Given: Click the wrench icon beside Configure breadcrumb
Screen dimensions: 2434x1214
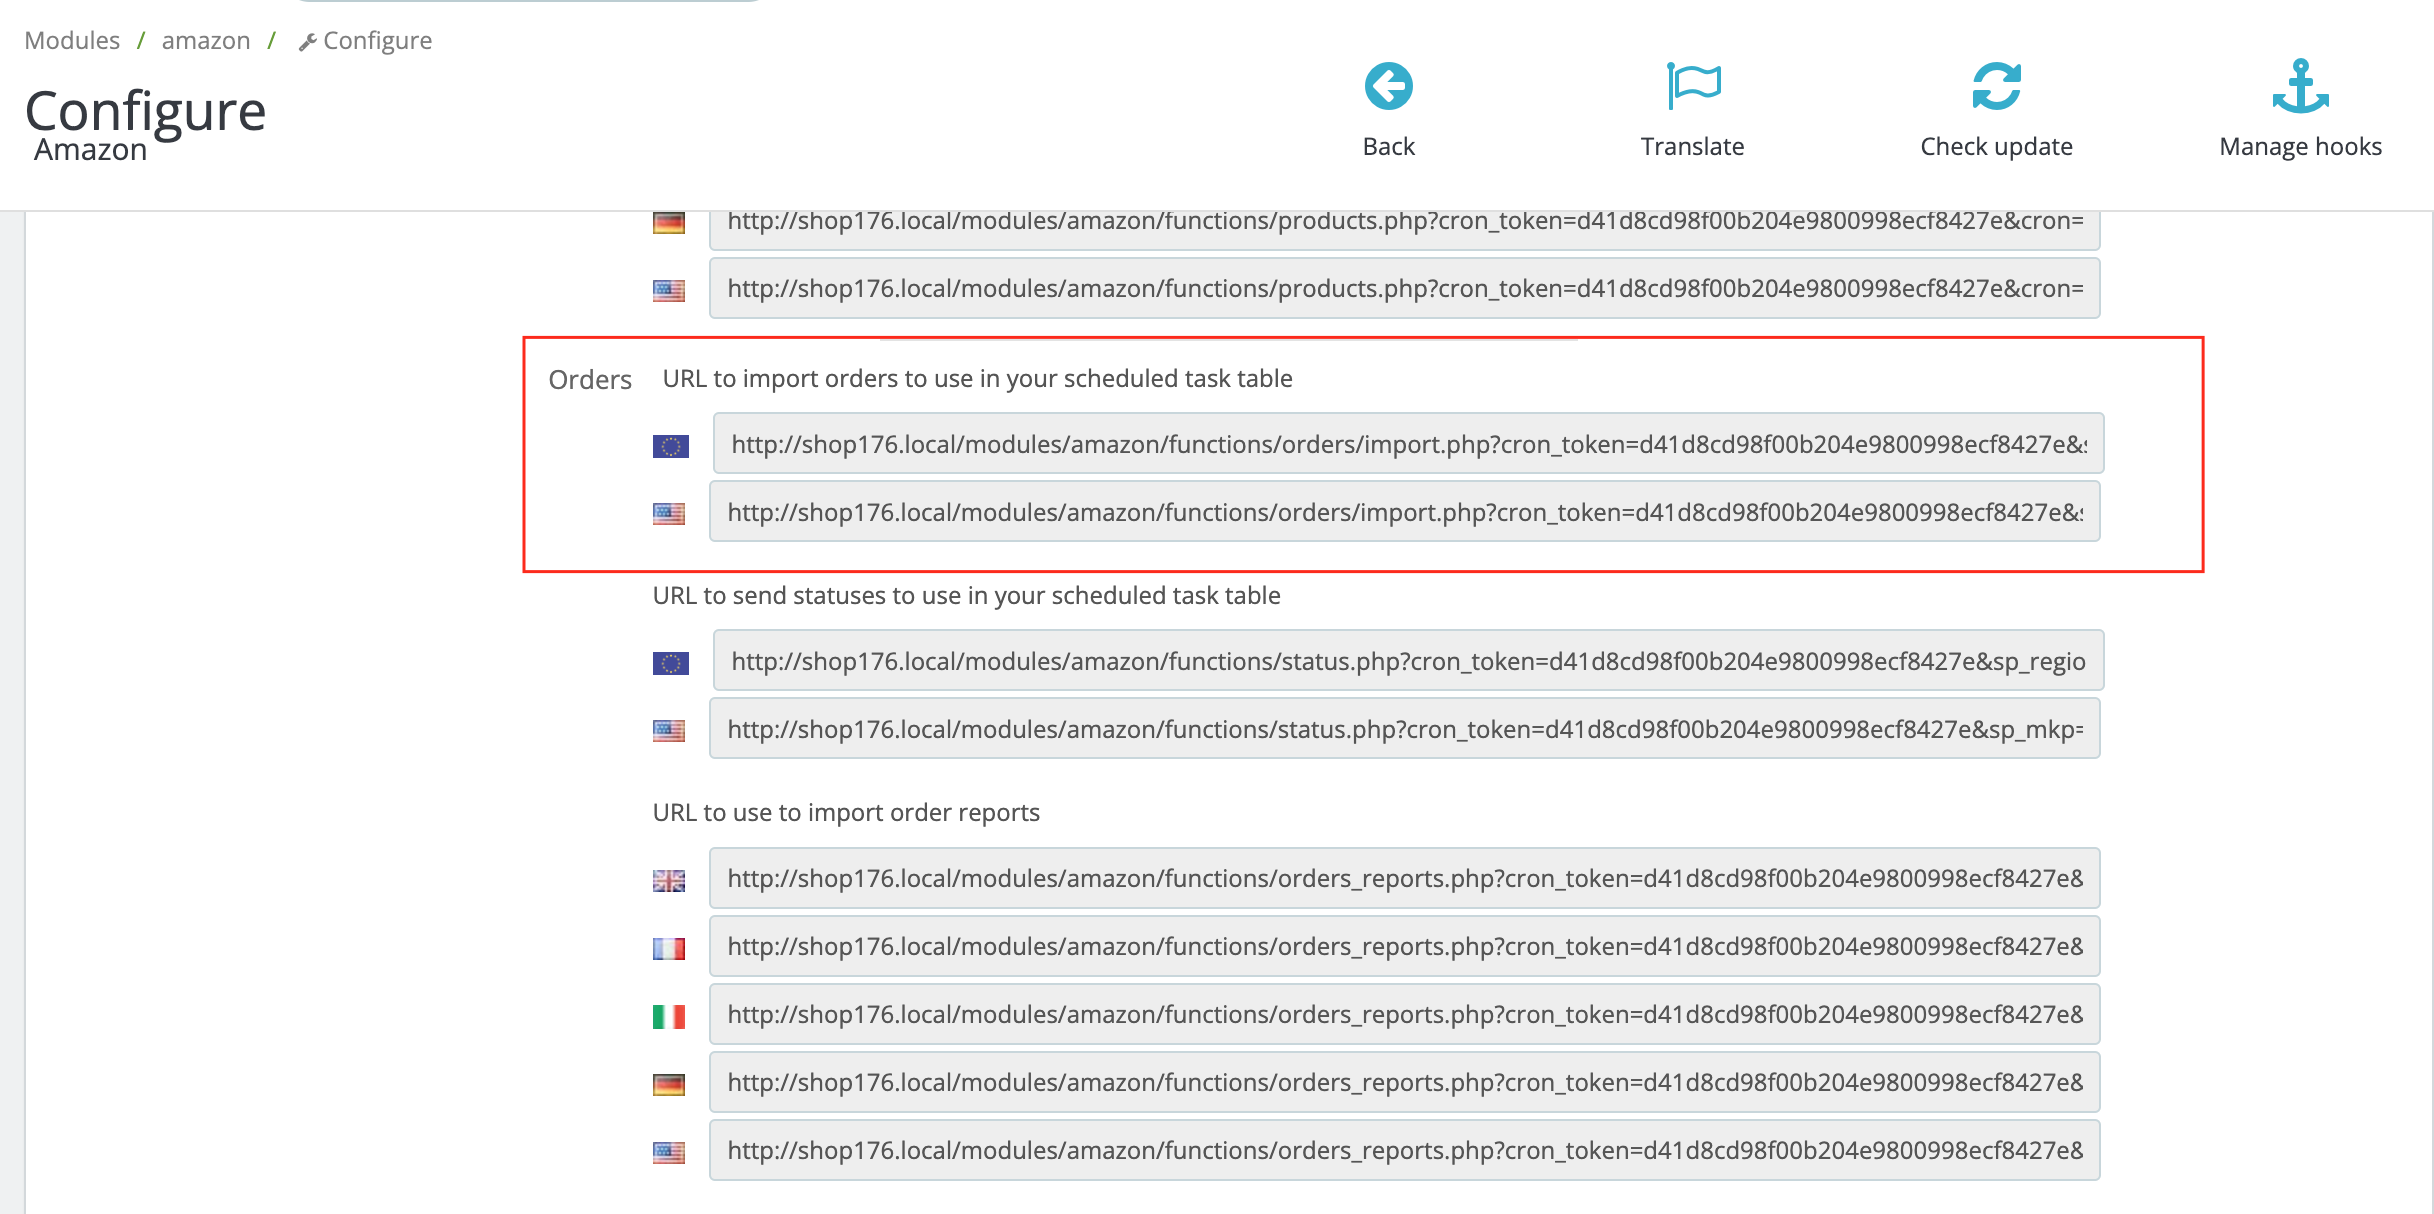Looking at the screenshot, I should [x=308, y=41].
